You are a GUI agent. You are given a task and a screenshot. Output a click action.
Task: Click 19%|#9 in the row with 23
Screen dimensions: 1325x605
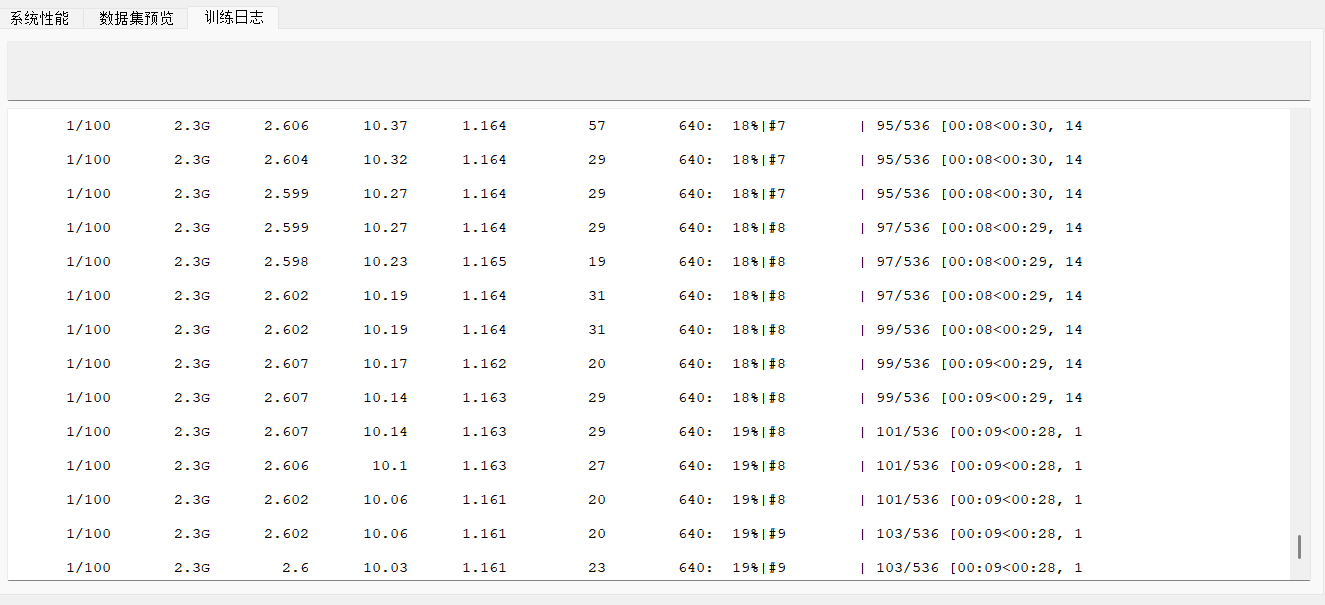coord(759,568)
